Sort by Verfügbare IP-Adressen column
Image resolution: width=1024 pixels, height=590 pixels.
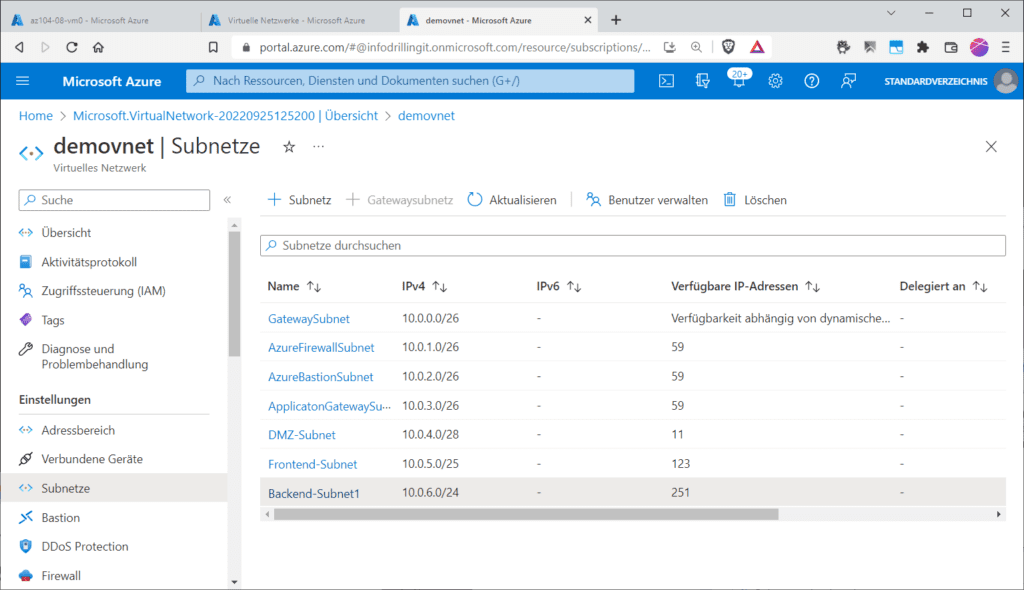[x=745, y=286]
